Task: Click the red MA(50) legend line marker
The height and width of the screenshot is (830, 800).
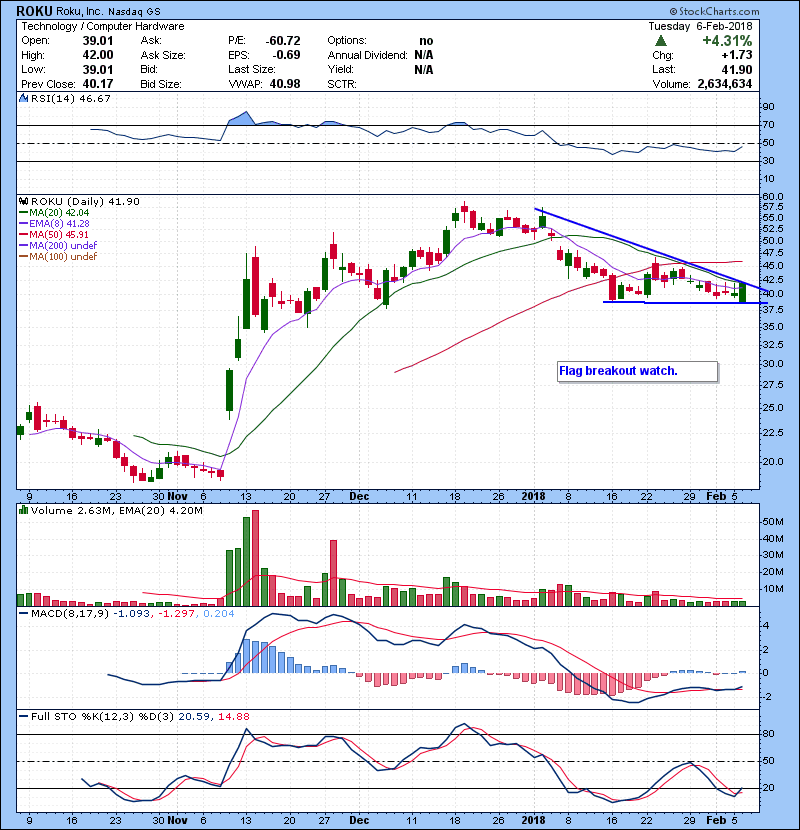Action: pos(23,234)
